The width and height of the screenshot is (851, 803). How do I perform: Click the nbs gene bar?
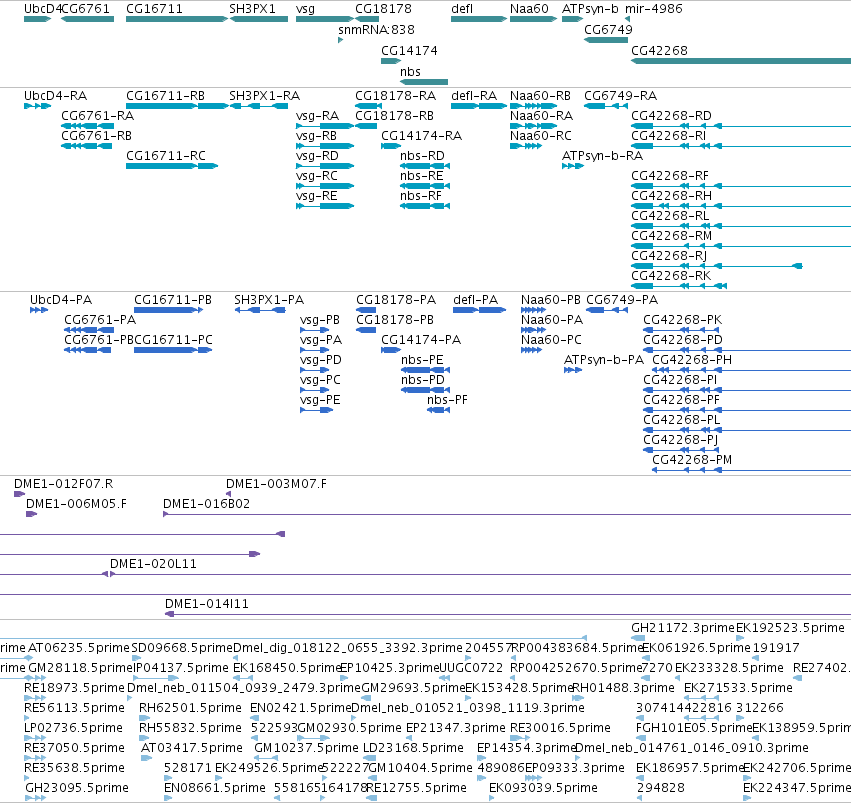(x=424, y=82)
